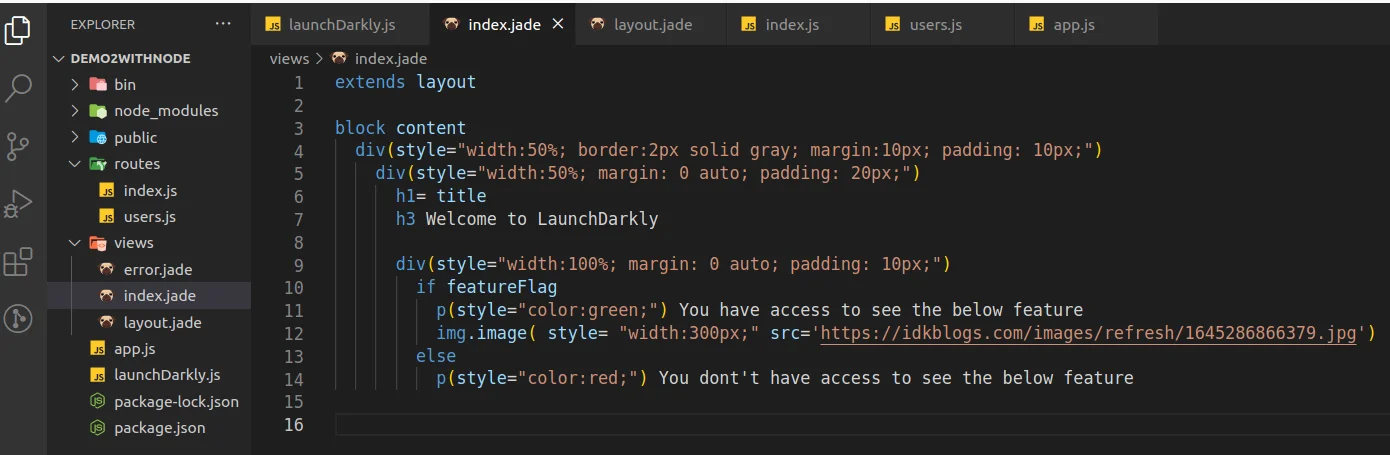Viewport: 1390px width, 455px height.
Task: Click the views breadcrumb segment
Action: click(x=289, y=59)
